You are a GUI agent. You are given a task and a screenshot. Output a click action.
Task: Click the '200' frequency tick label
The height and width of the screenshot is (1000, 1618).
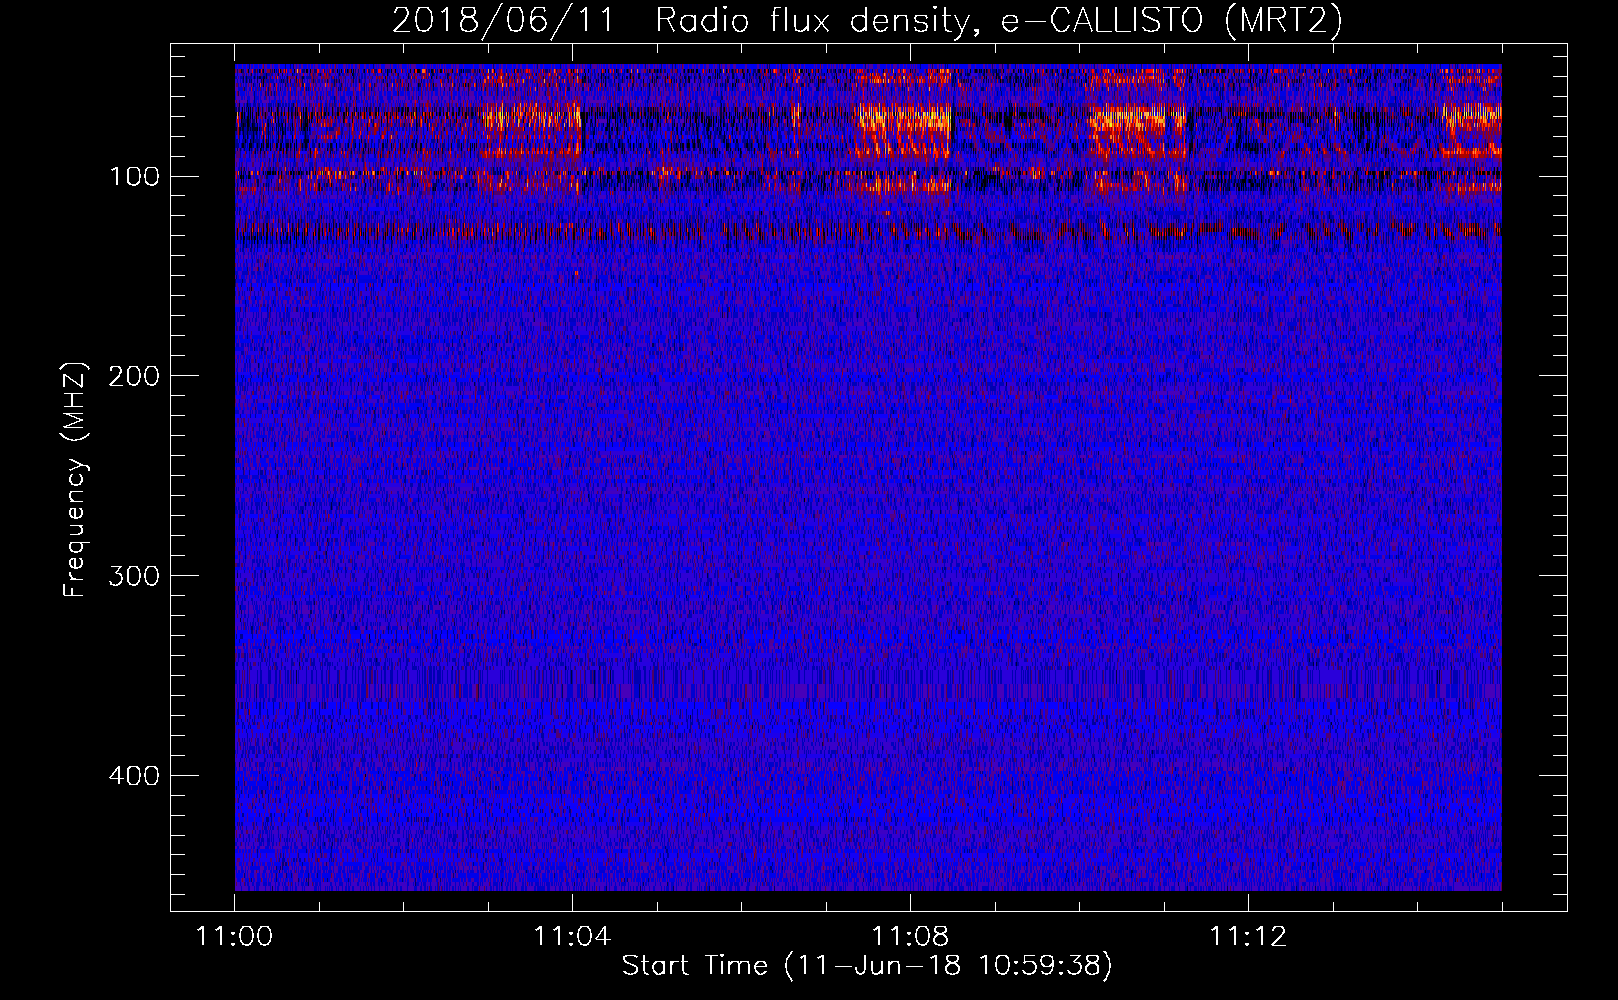point(135,376)
